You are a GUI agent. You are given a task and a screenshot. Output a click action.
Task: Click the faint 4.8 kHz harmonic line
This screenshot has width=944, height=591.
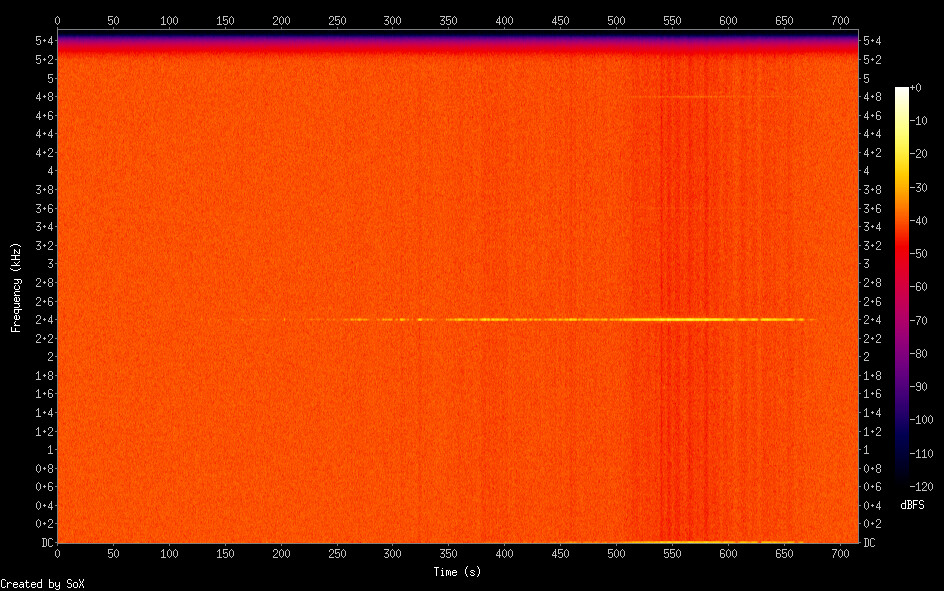680,97
